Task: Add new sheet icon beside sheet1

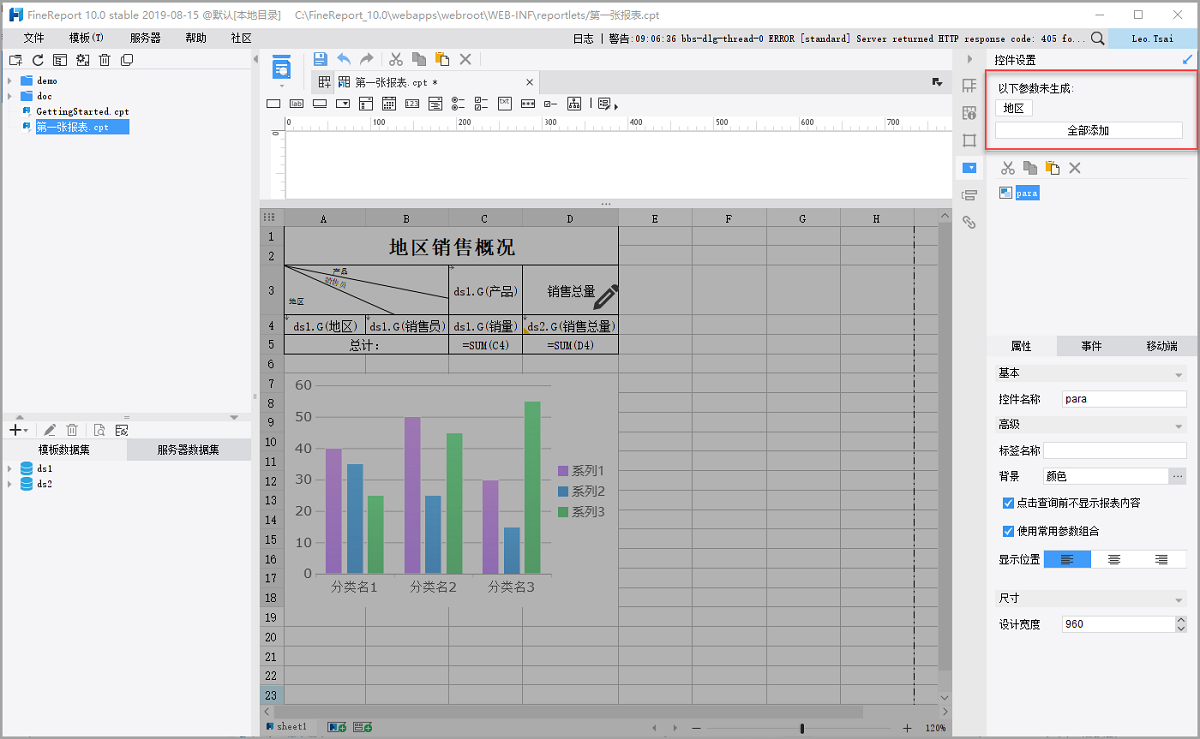Action: (x=337, y=726)
